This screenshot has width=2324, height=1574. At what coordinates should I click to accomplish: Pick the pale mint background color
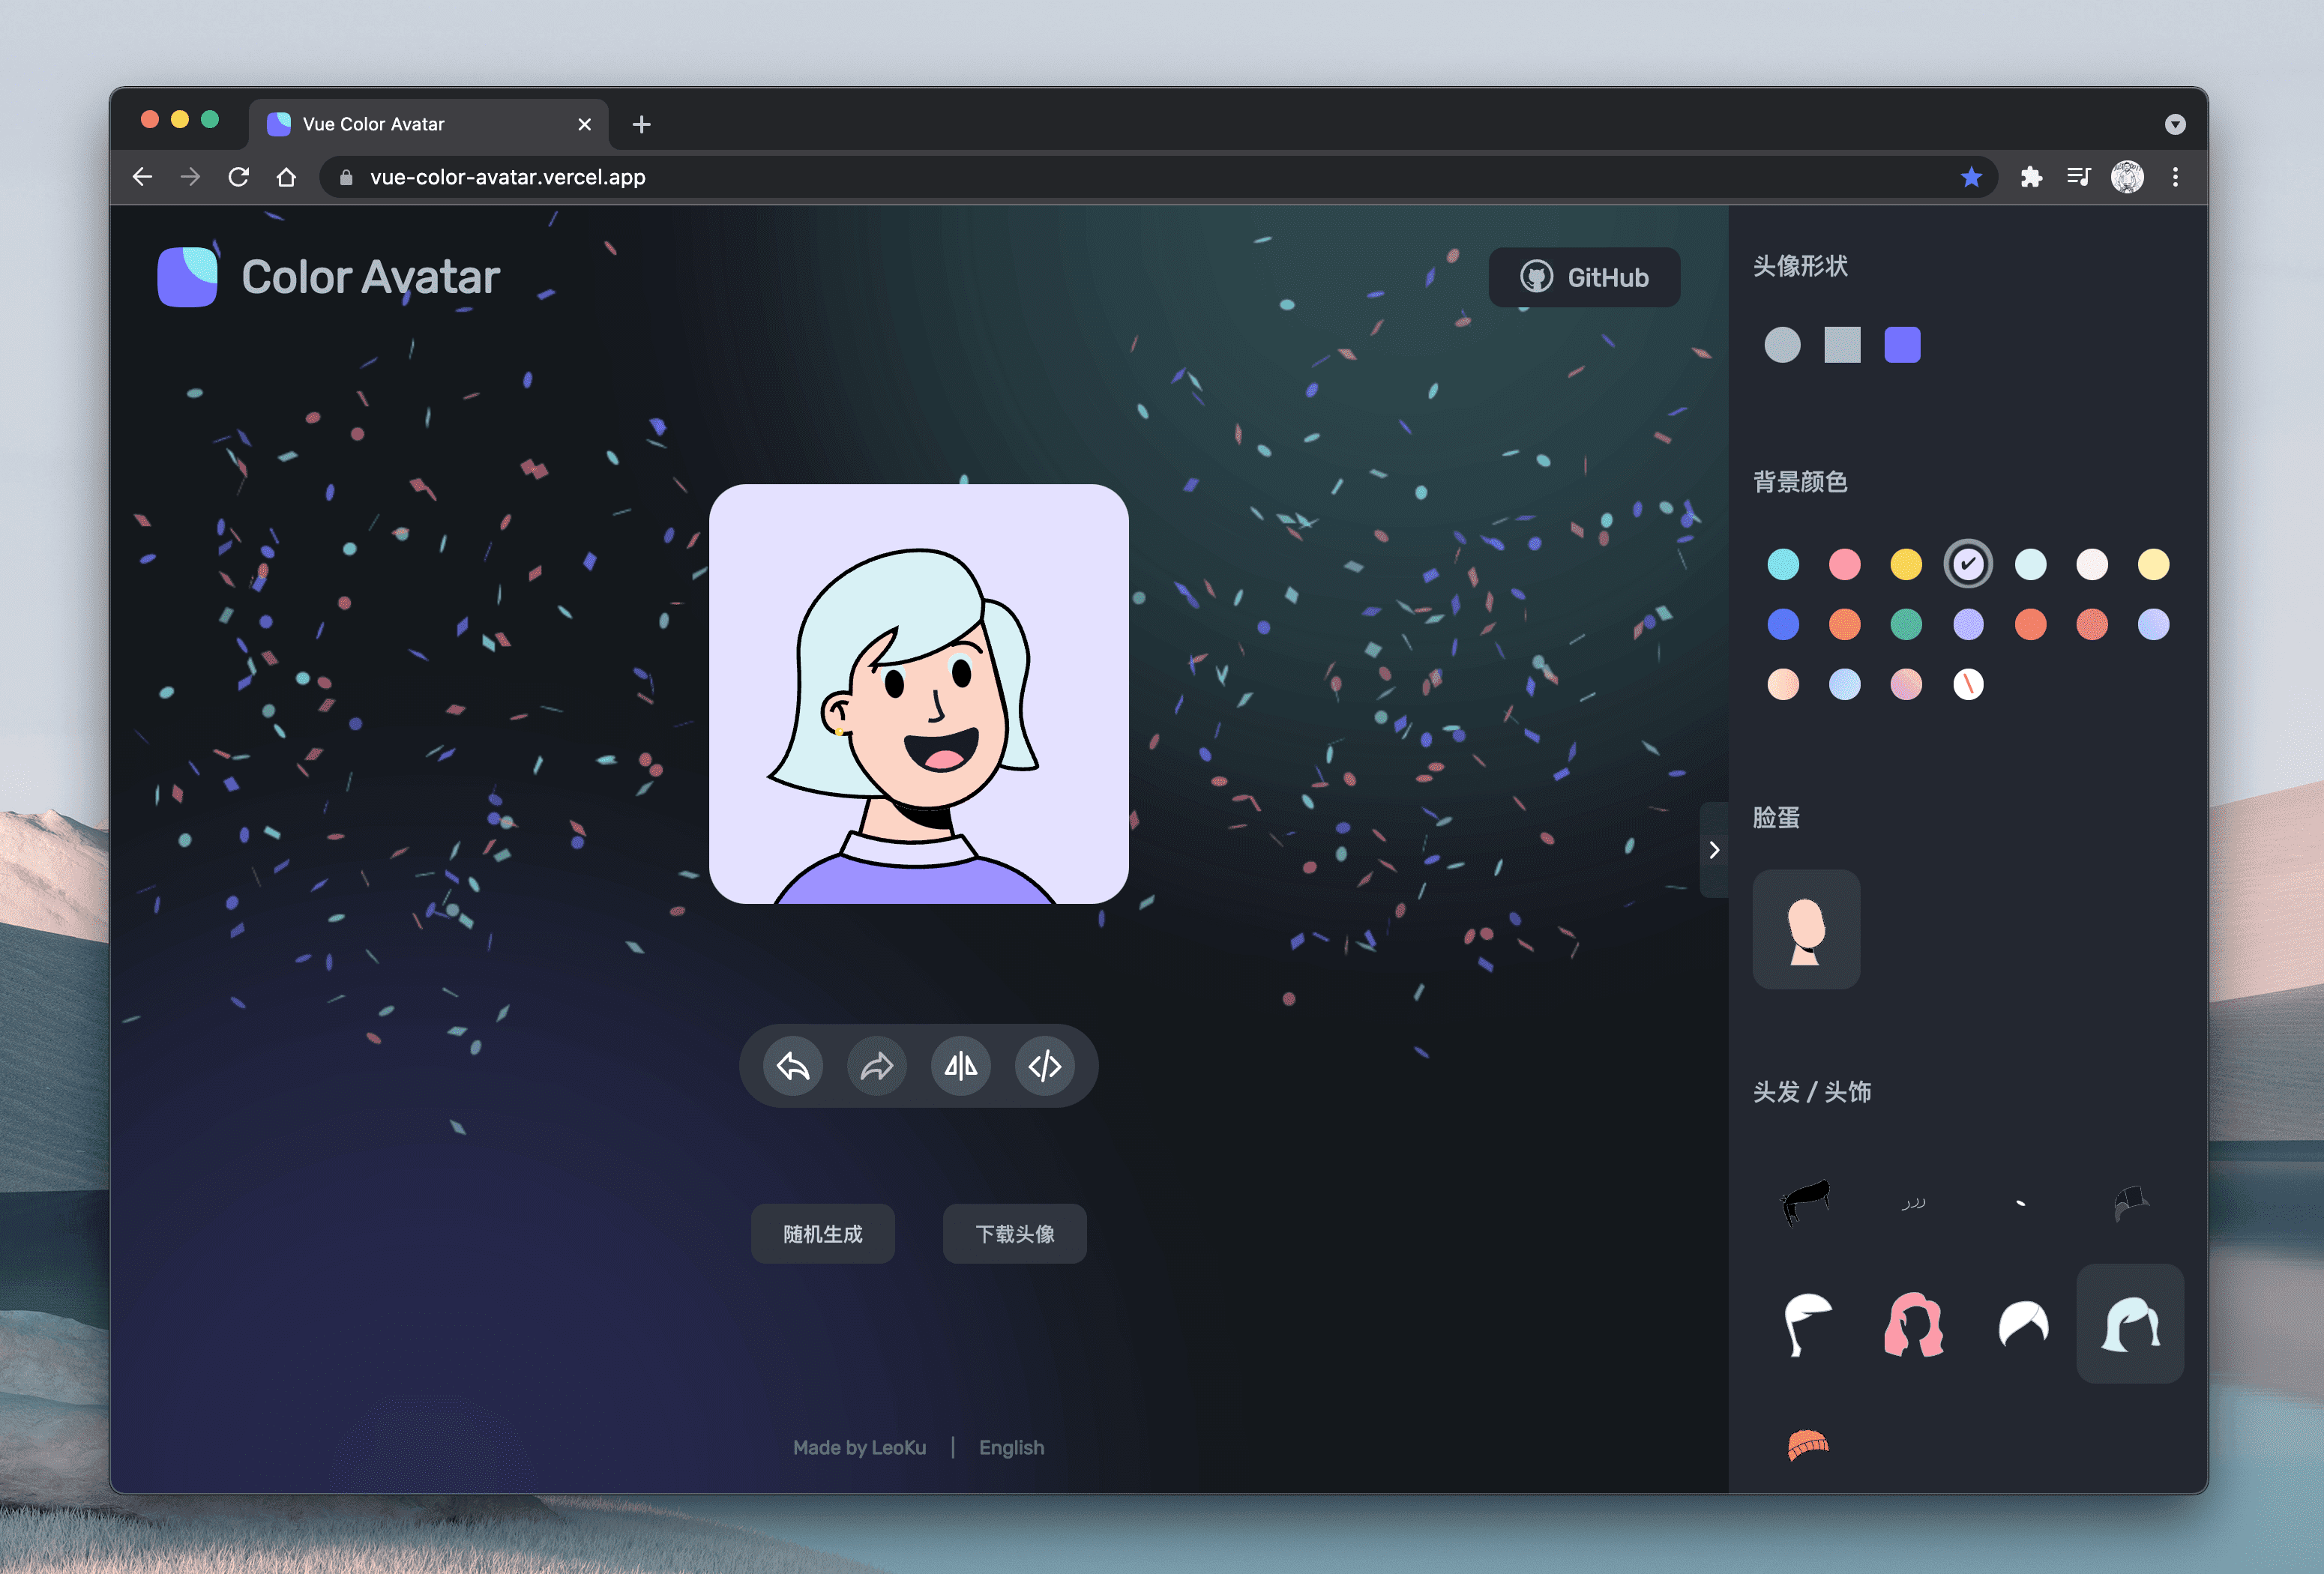pyautogui.click(x=2030, y=564)
